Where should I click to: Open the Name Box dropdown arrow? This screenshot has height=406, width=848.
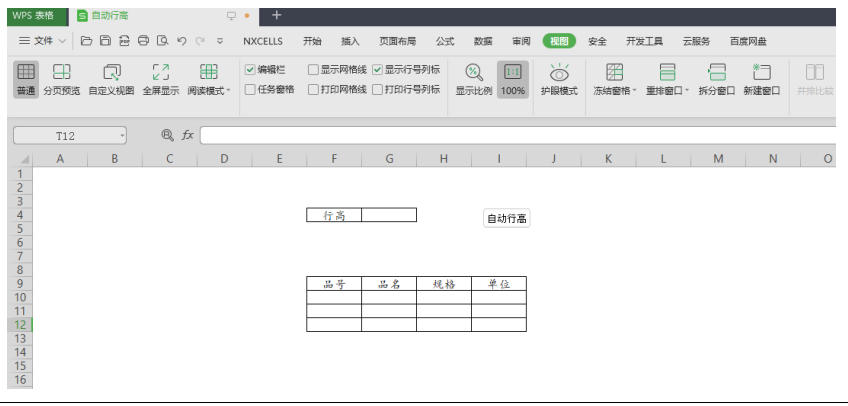[x=122, y=135]
